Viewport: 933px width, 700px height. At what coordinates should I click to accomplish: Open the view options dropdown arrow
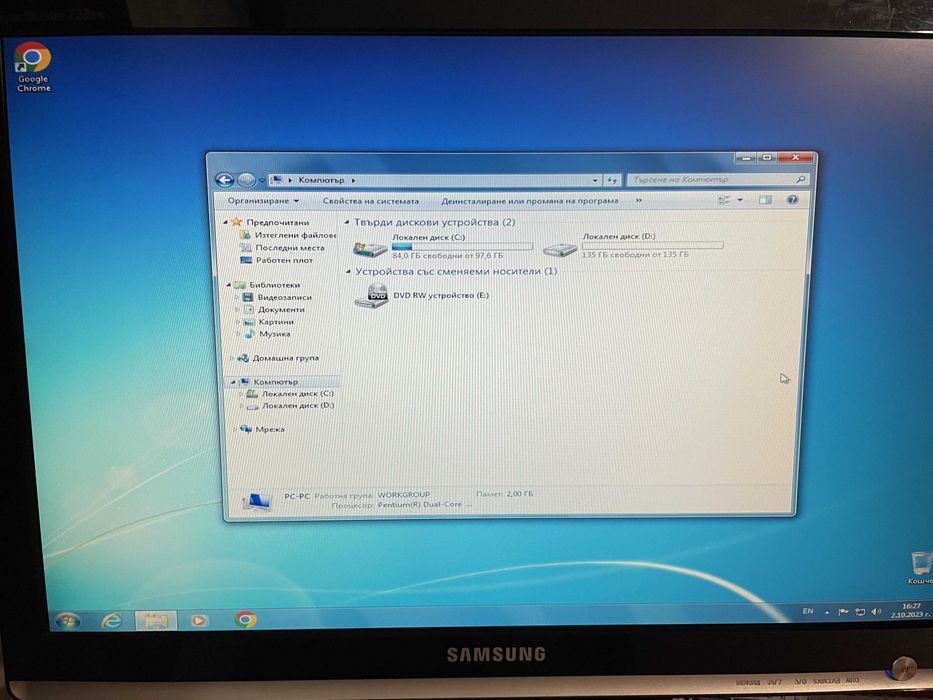click(x=740, y=200)
